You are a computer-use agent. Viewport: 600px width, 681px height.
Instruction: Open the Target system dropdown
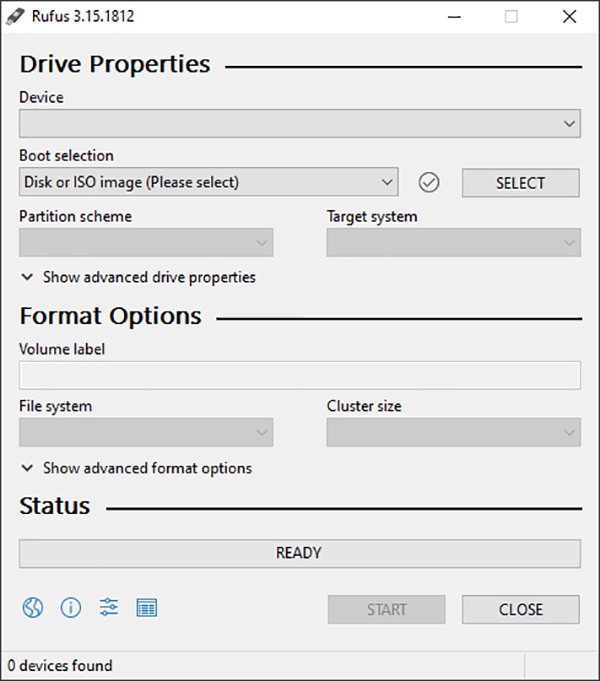pyautogui.click(x=454, y=242)
